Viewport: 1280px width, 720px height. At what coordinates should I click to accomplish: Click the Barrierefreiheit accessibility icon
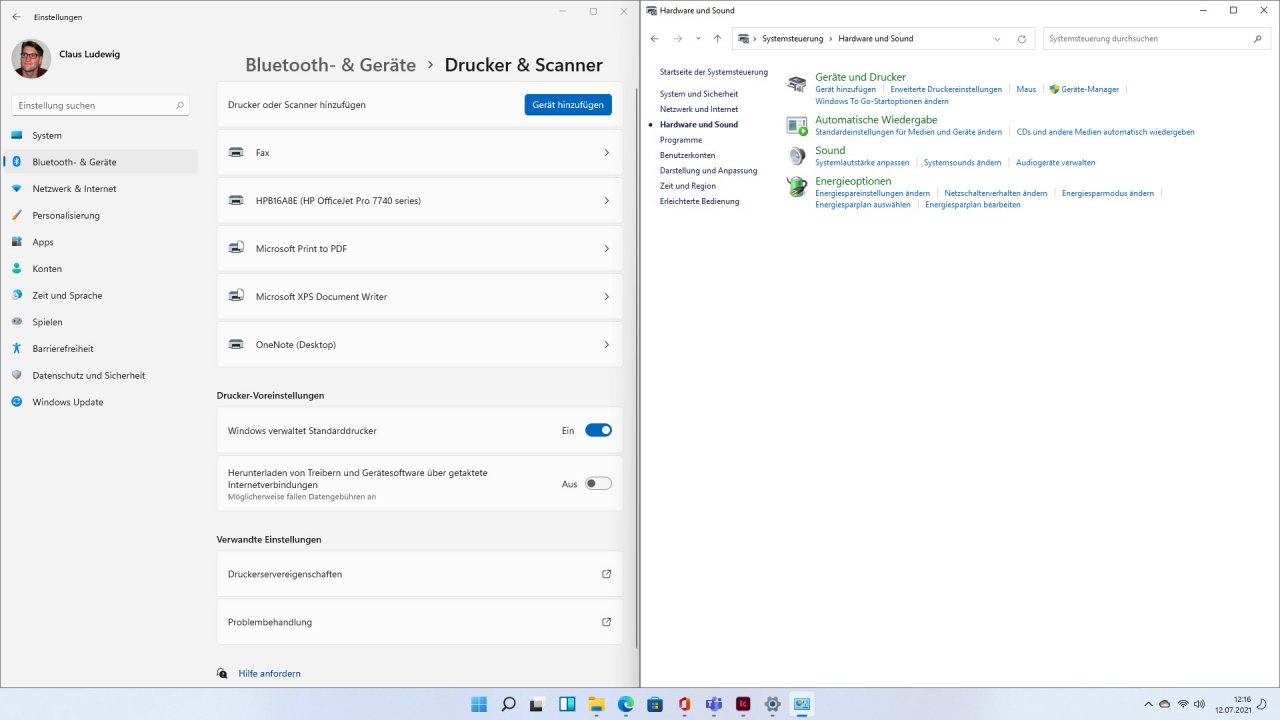pyautogui.click(x=16, y=349)
